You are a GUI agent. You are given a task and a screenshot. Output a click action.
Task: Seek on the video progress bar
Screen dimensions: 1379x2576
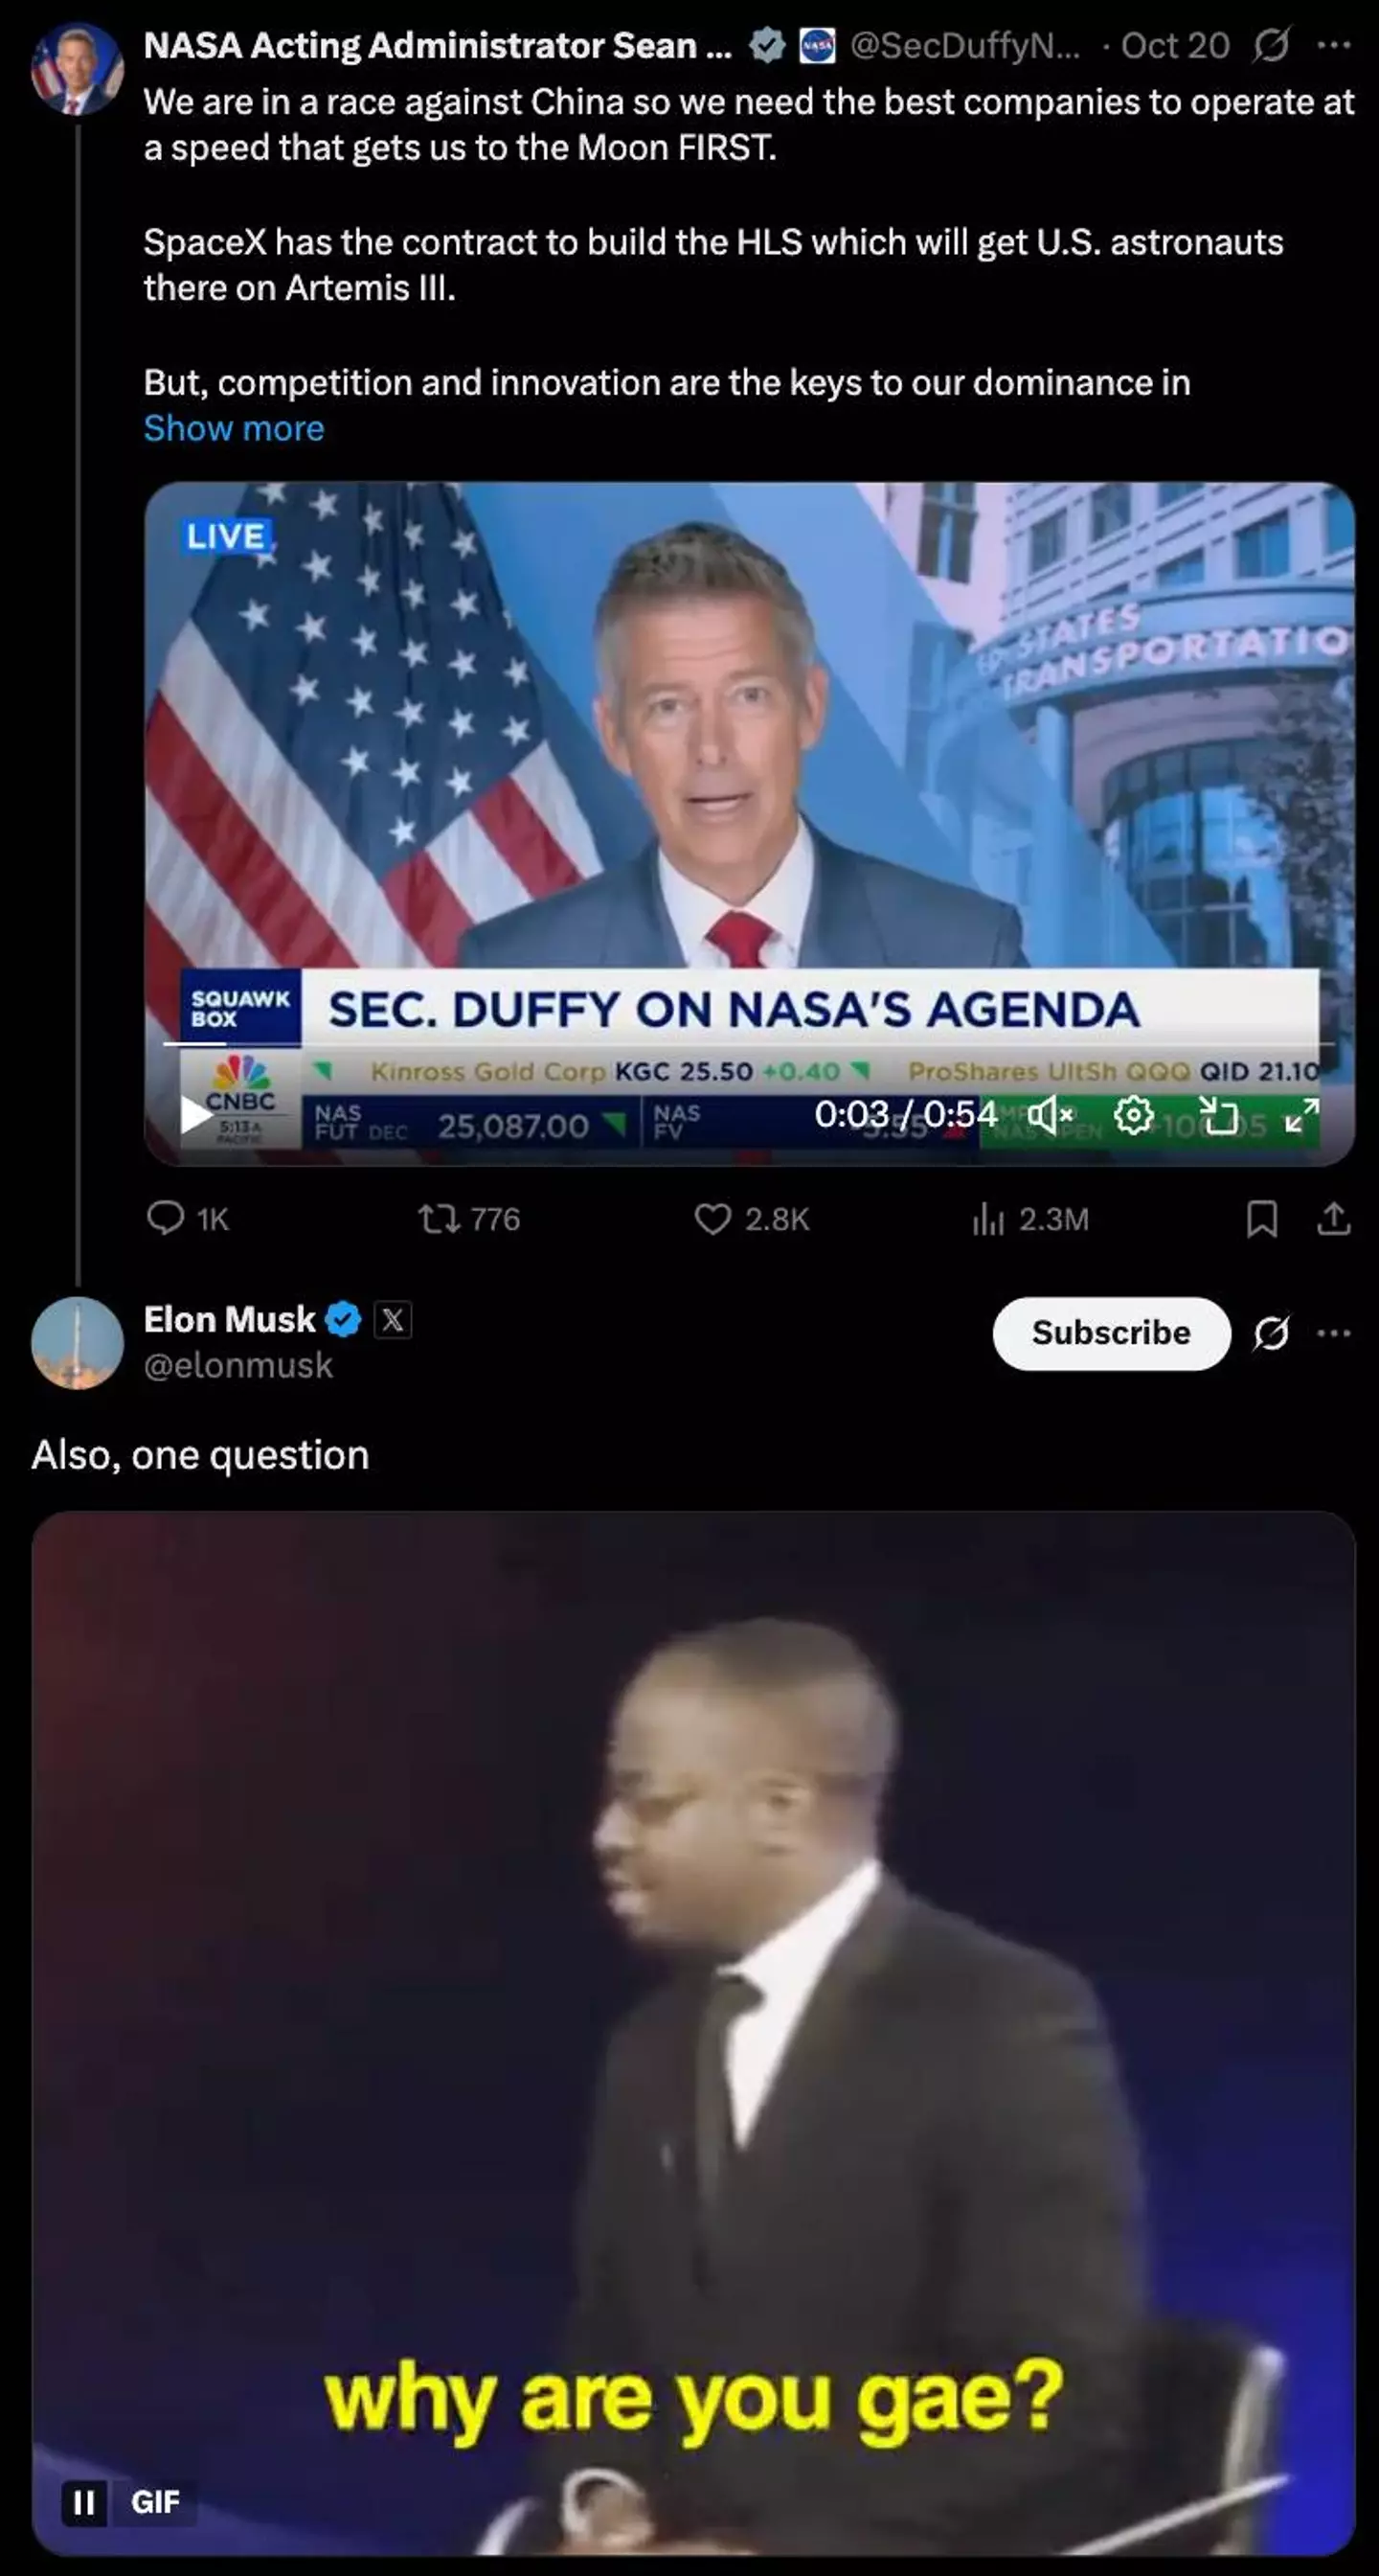(x=748, y=1043)
